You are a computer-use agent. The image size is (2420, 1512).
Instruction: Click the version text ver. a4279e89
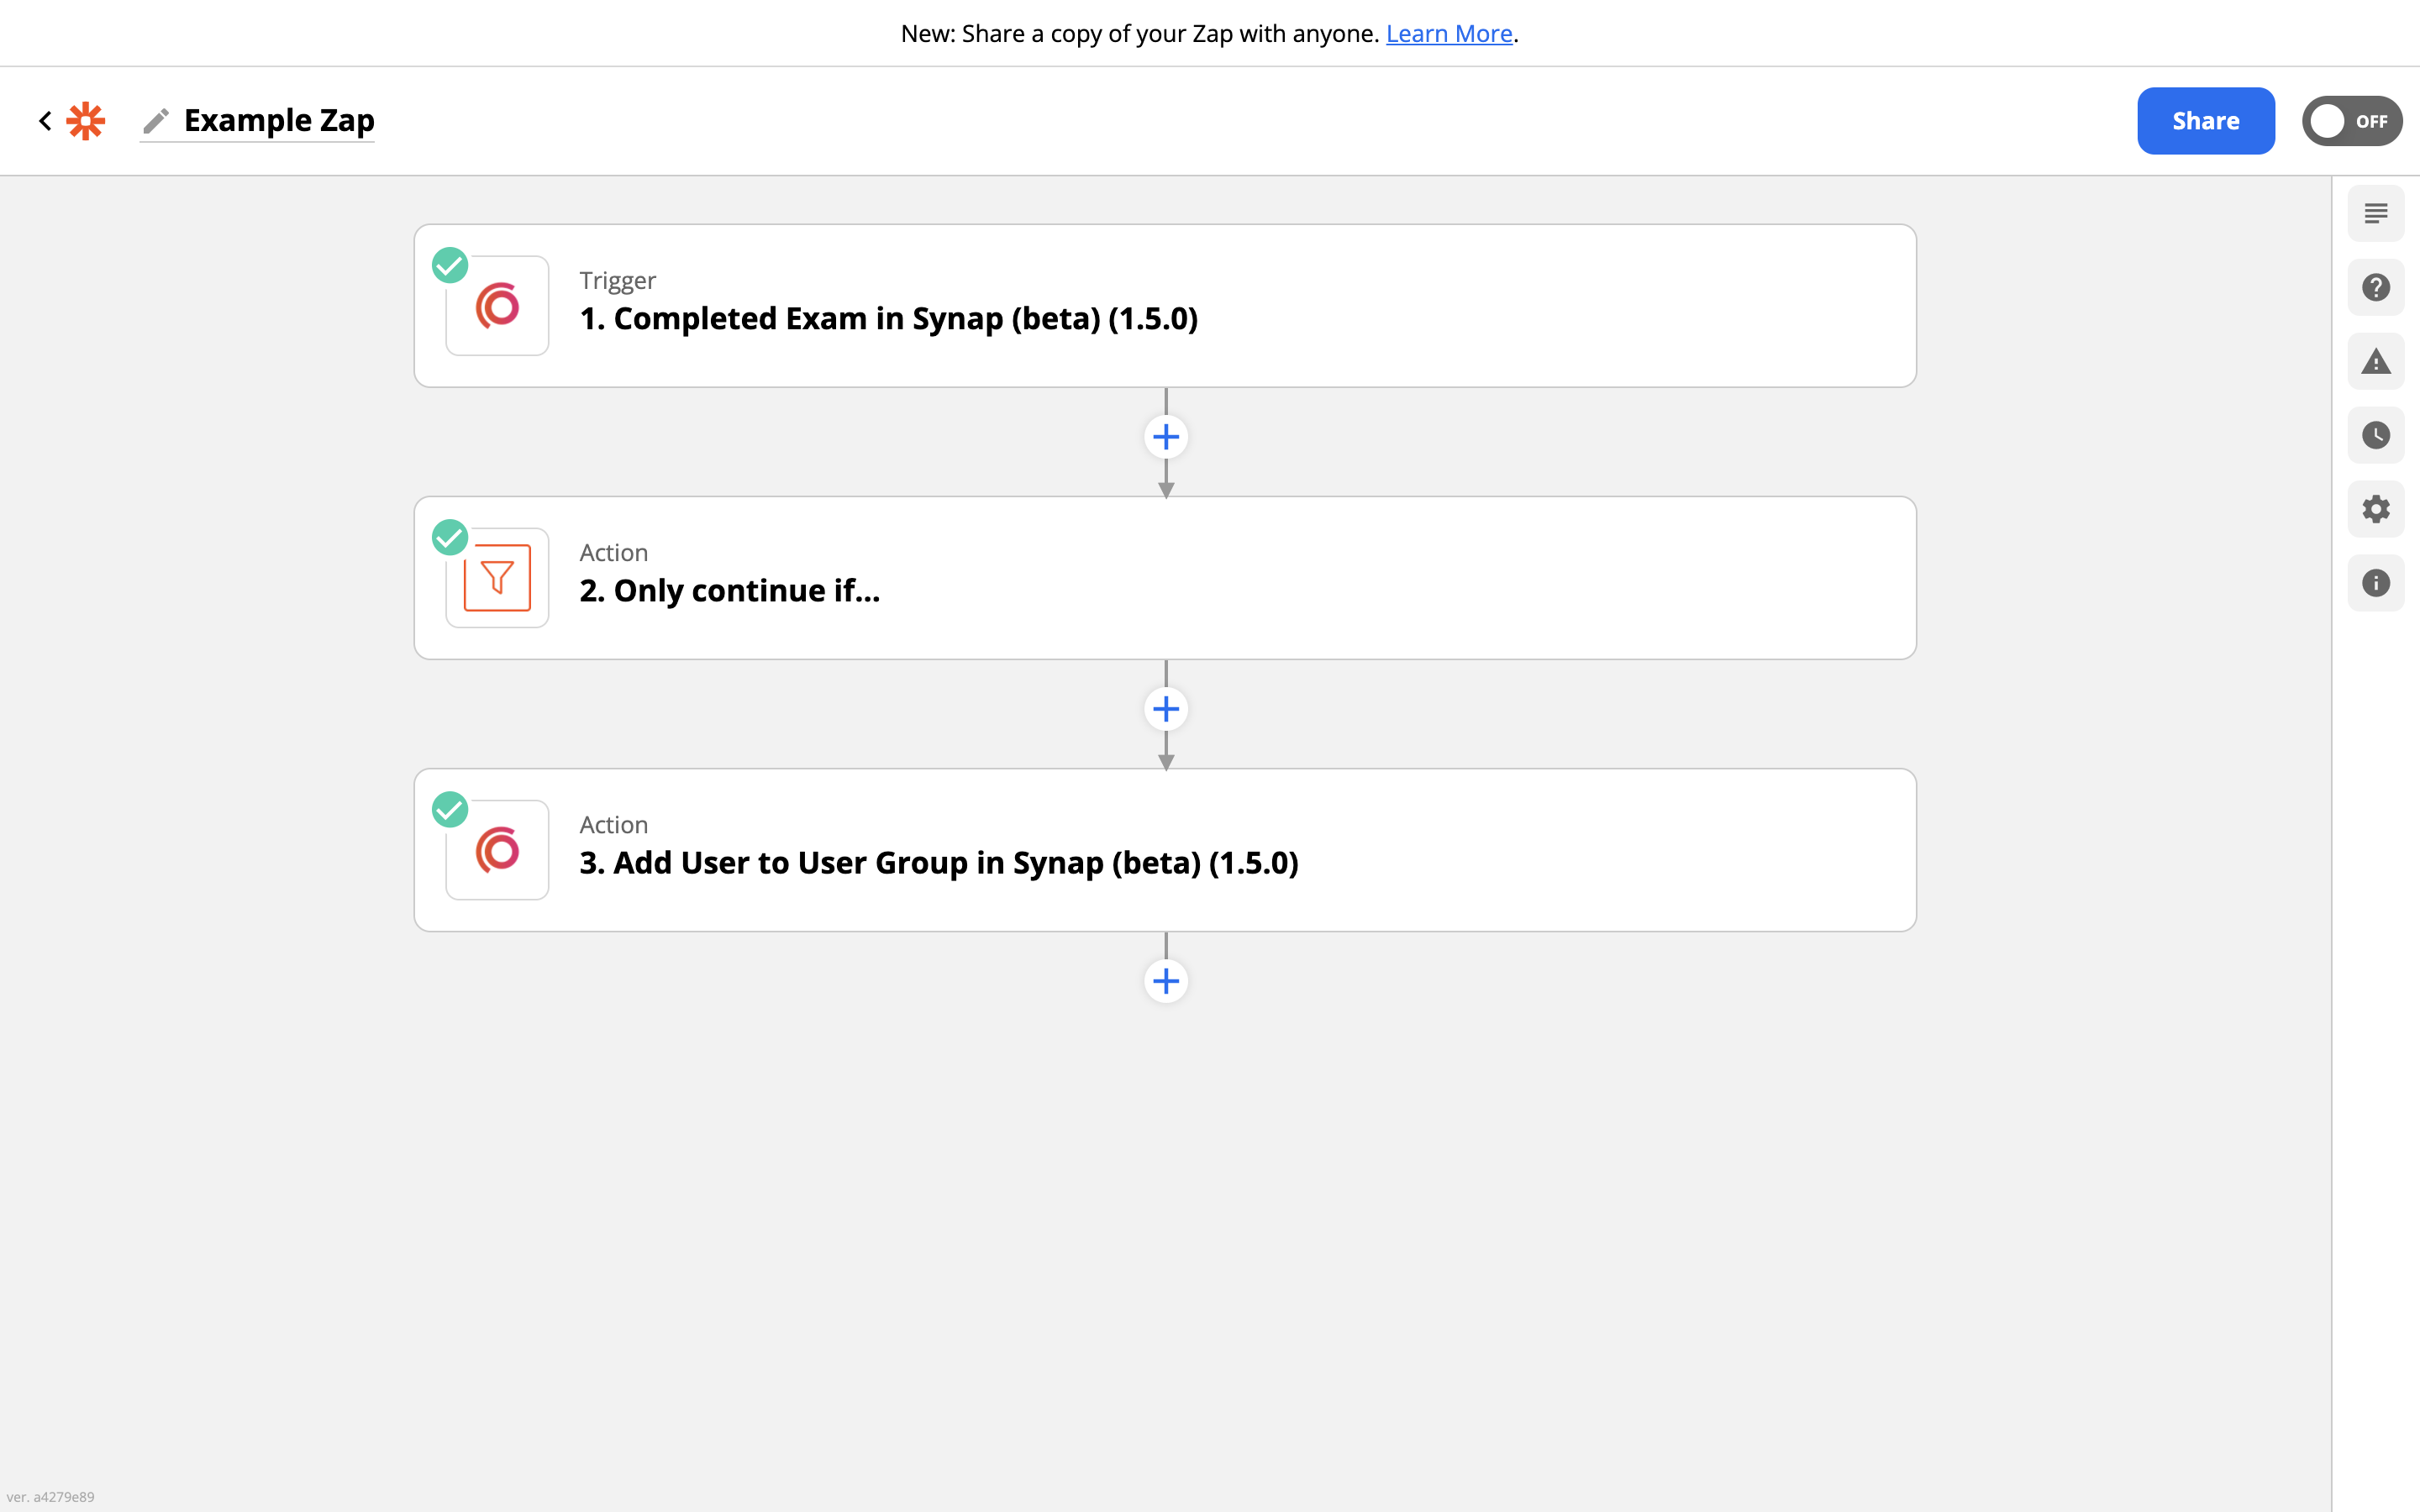click(50, 1497)
